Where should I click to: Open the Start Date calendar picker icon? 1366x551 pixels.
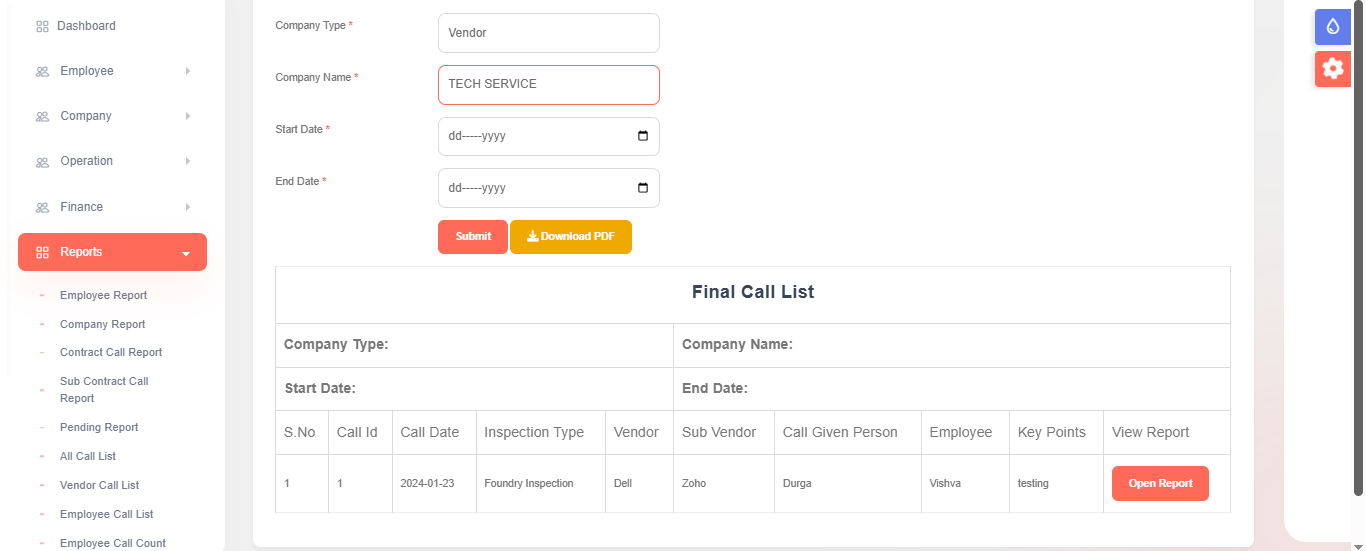tap(643, 136)
